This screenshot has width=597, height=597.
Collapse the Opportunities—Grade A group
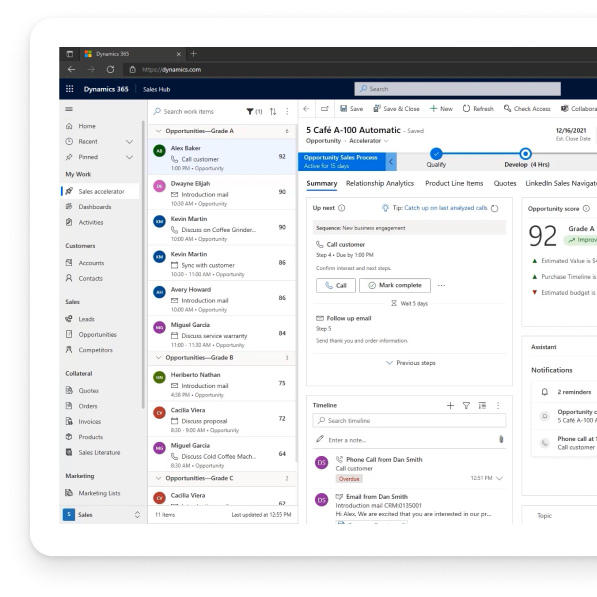158,131
